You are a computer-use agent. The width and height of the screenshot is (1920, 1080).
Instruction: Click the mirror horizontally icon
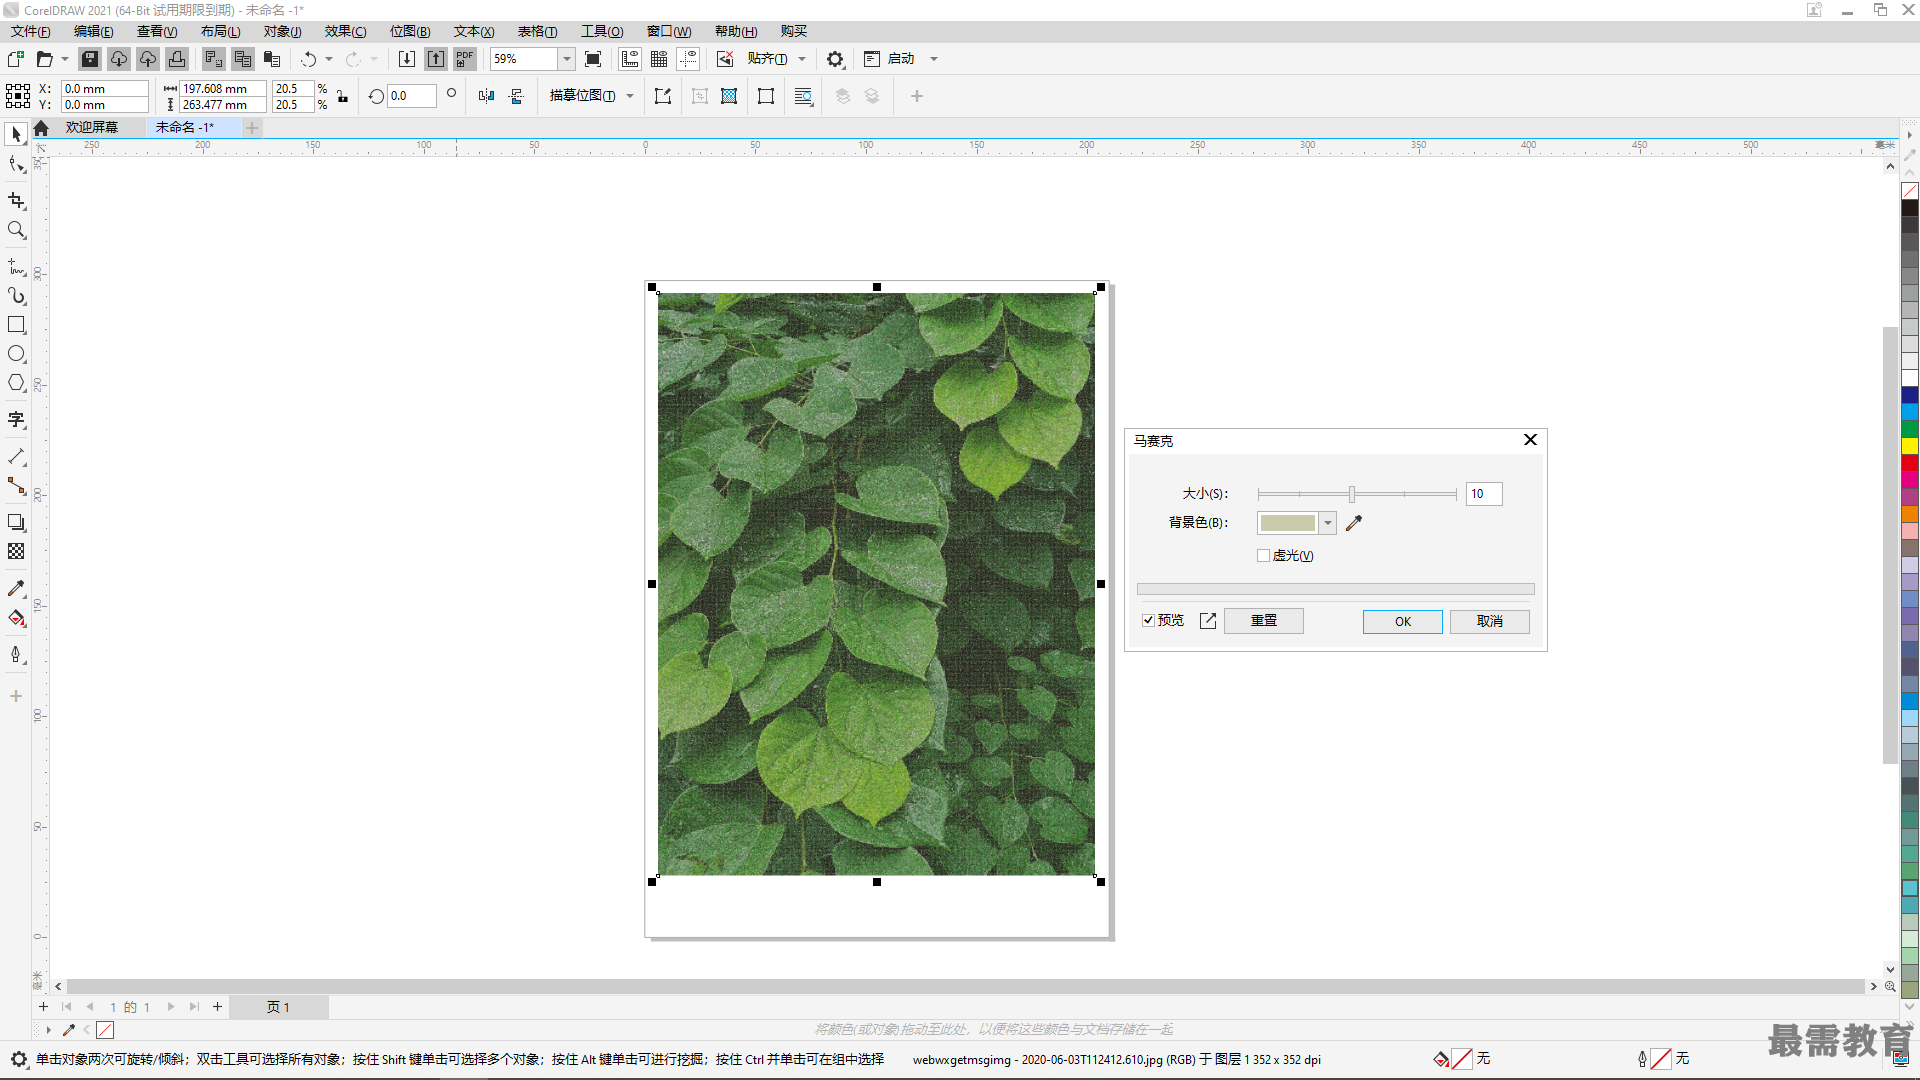[x=486, y=96]
